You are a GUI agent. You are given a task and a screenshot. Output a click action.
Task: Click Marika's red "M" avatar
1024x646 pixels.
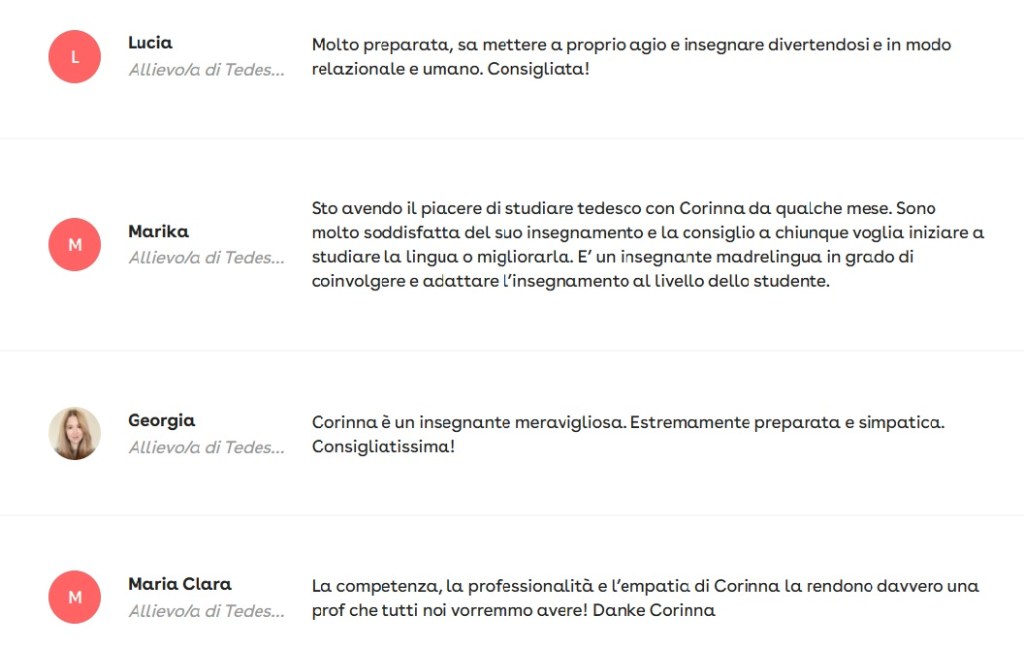click(x=75, y=245)
